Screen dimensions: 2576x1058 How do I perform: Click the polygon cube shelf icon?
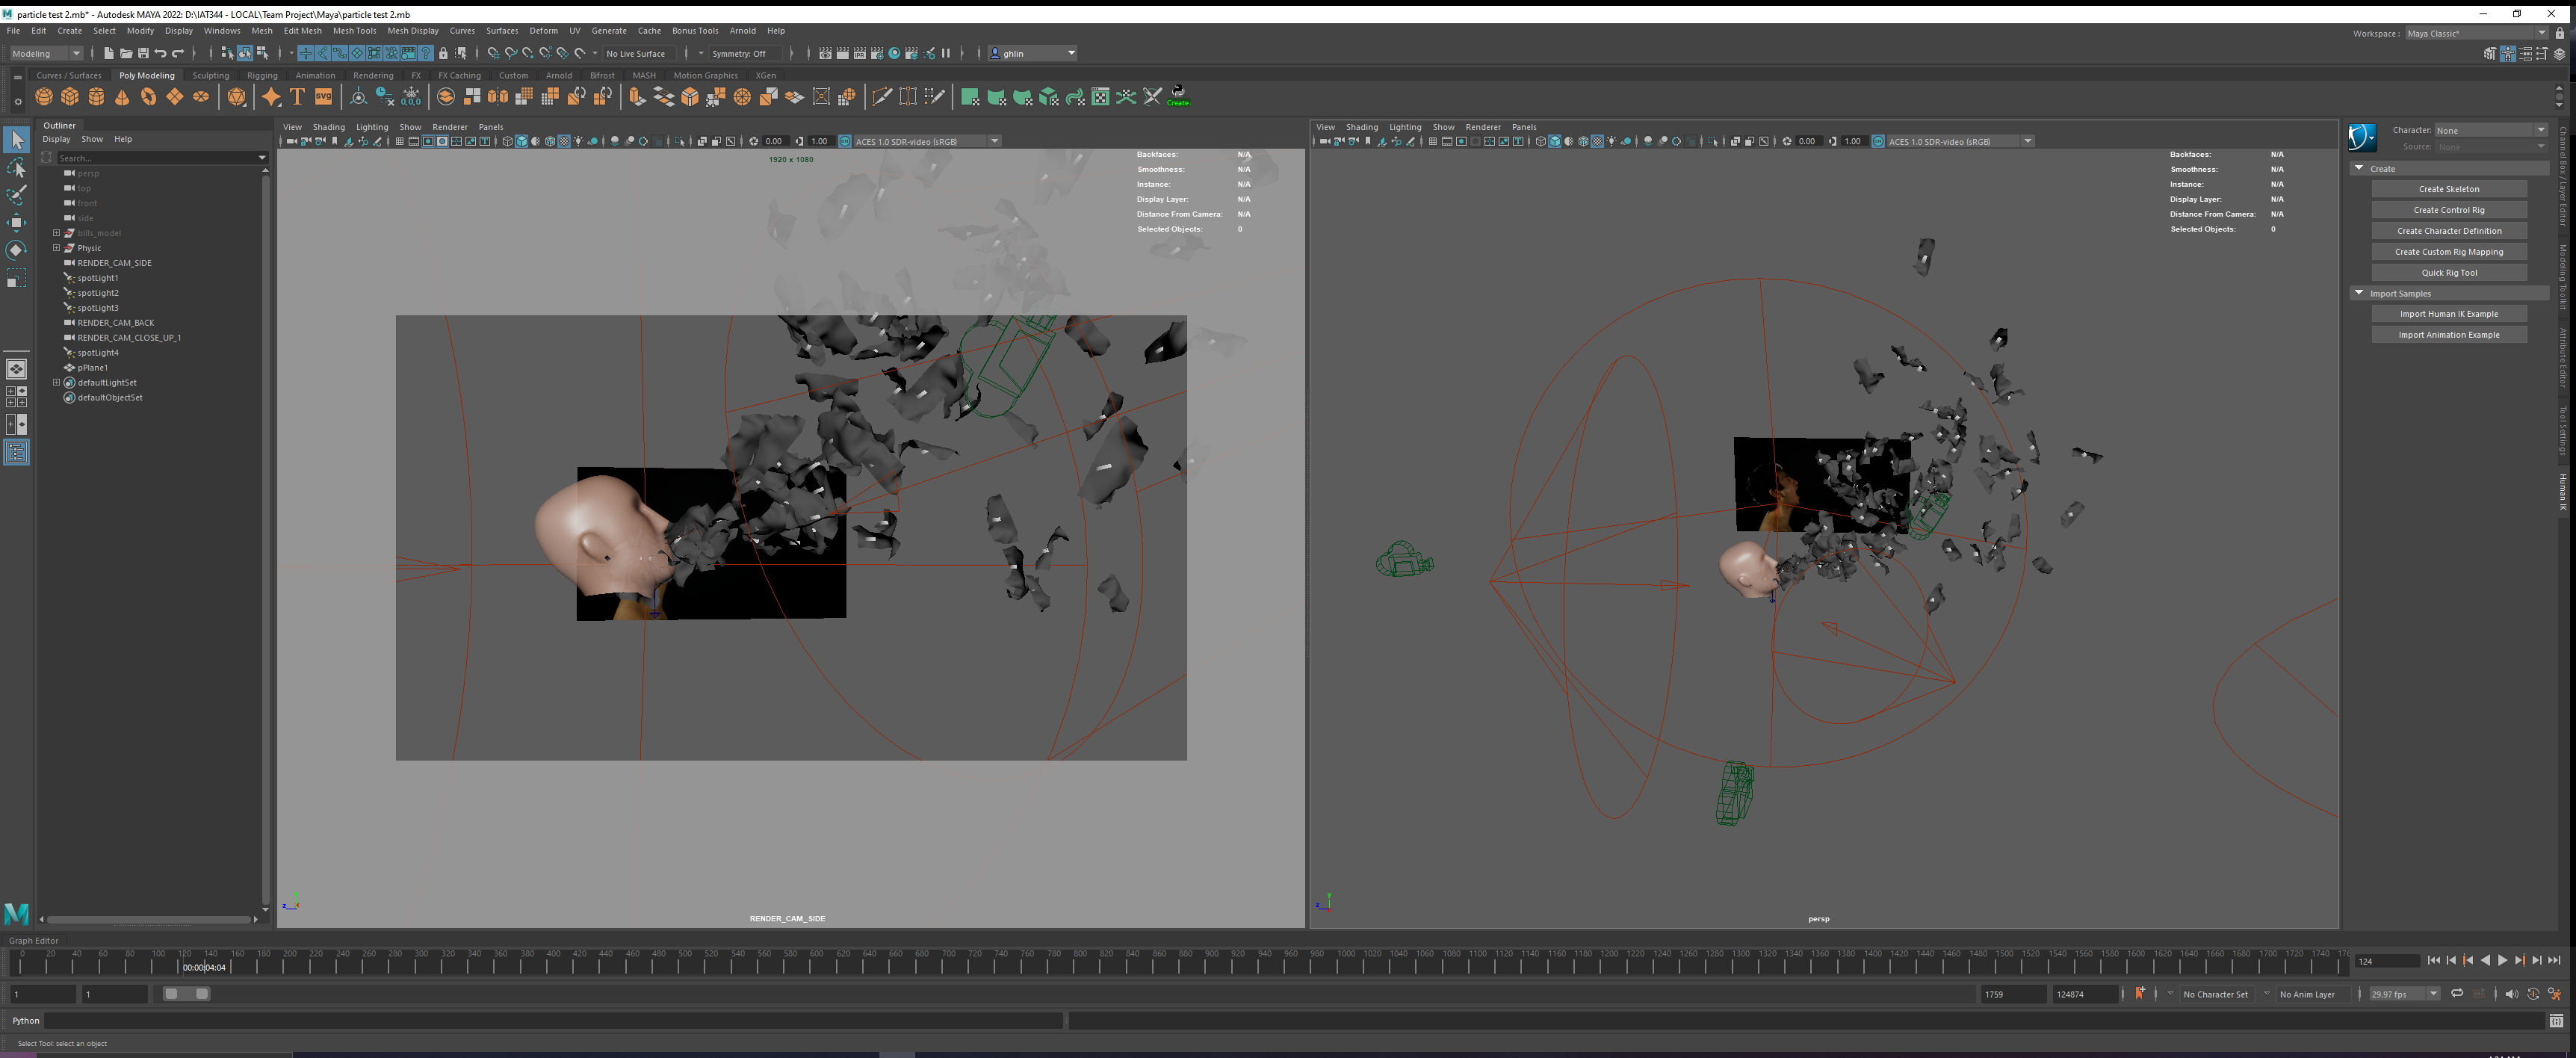click(x=70, y=97)
